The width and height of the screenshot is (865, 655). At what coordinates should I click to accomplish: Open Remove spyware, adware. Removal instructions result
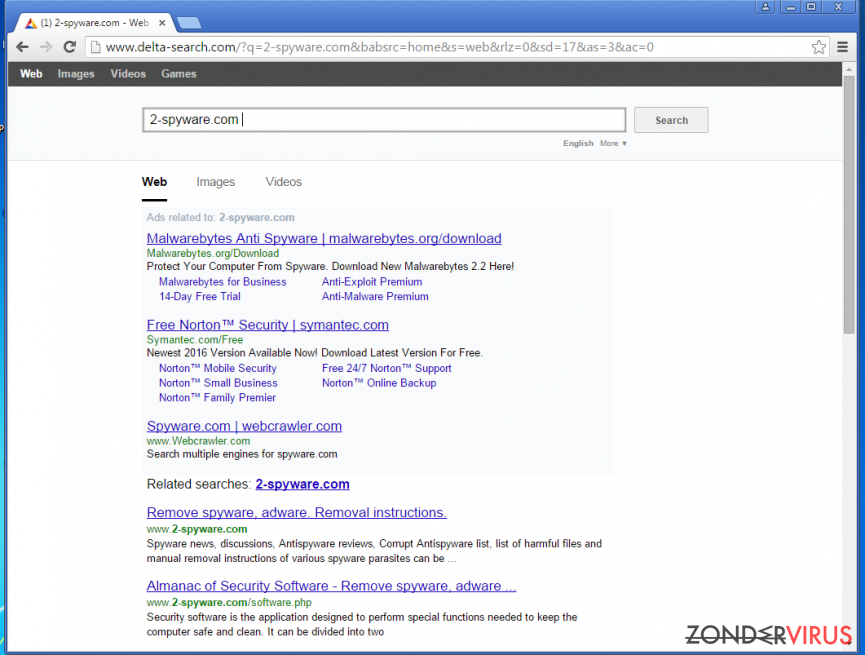(297, 513)
